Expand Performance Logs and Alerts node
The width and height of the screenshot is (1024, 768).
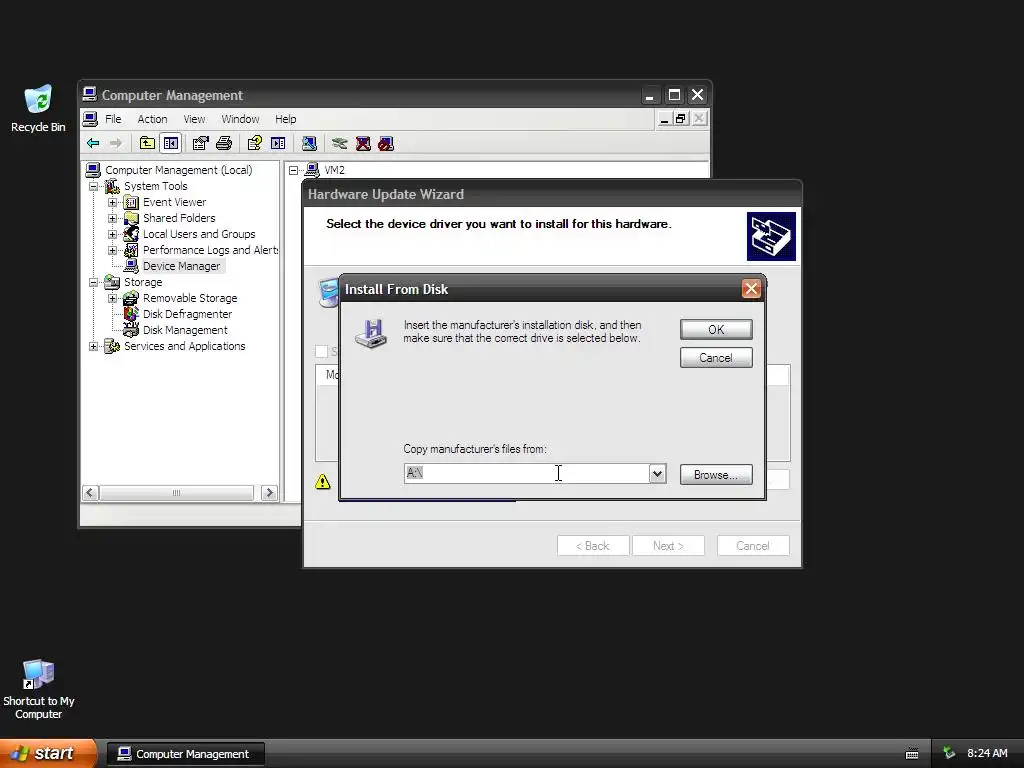[112, 250]
